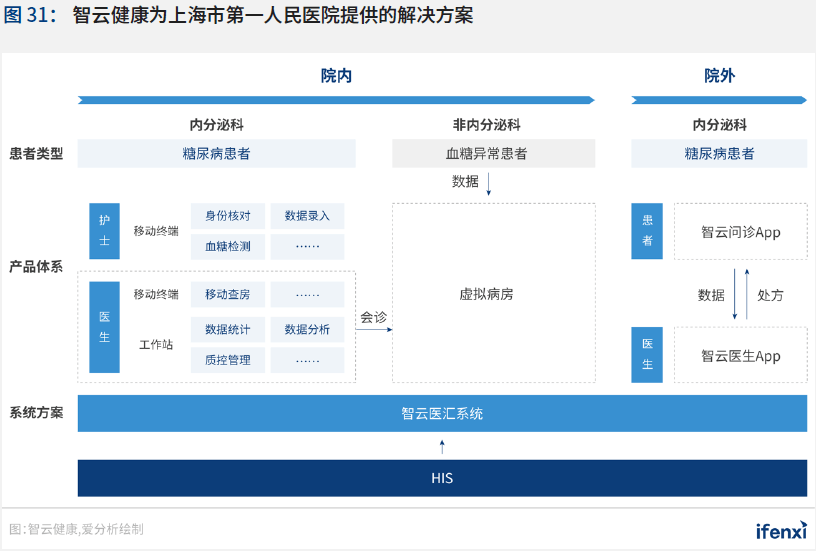Screen dimensions: 816x551
Task: Click the 患者类型 row label
Action: coord(36,153)
